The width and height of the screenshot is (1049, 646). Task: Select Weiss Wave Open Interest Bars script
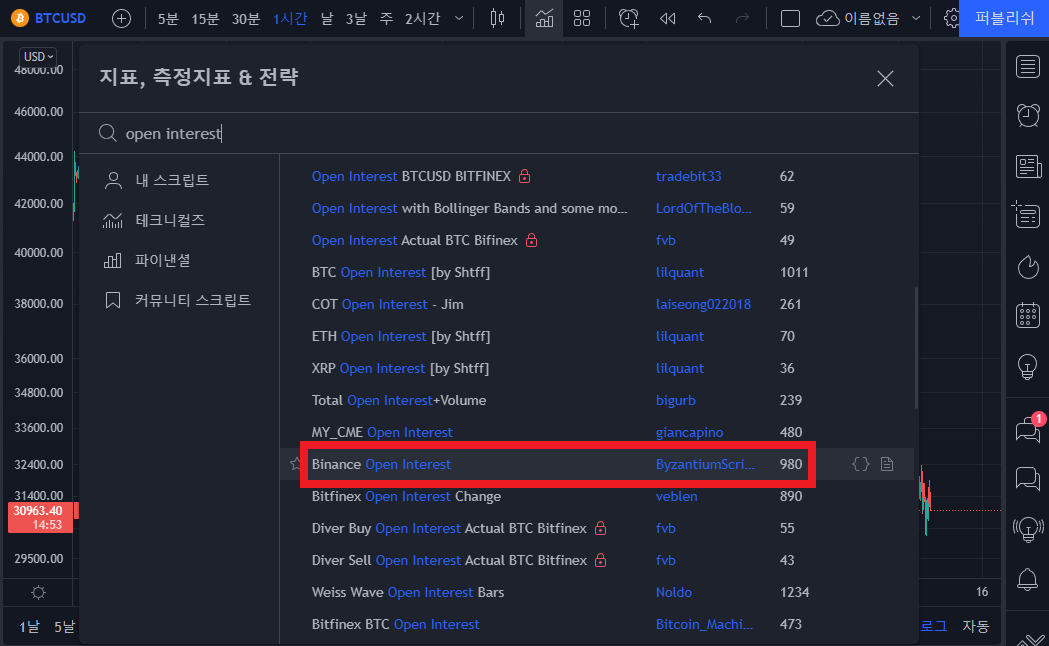coord(407,593)
